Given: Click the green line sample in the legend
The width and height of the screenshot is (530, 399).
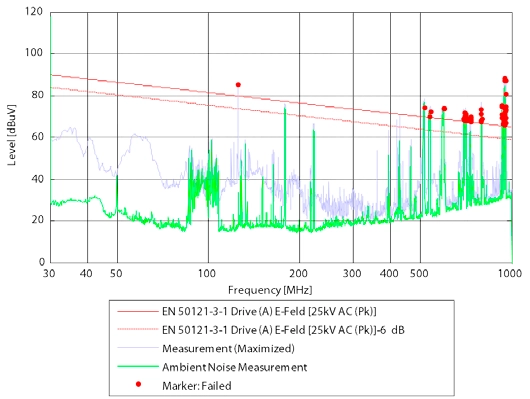Looking at the screenshot, I should (138, 367).
